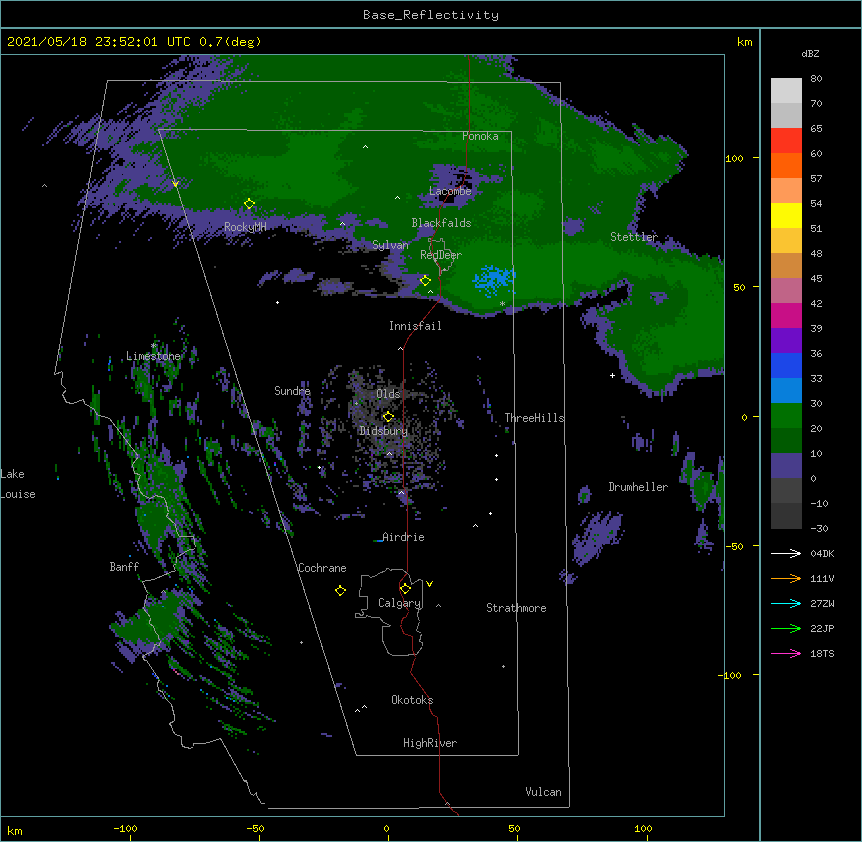This screenshot has height=842, width=862.
Task: Click the Strathmore label
Action: point(516,608)
